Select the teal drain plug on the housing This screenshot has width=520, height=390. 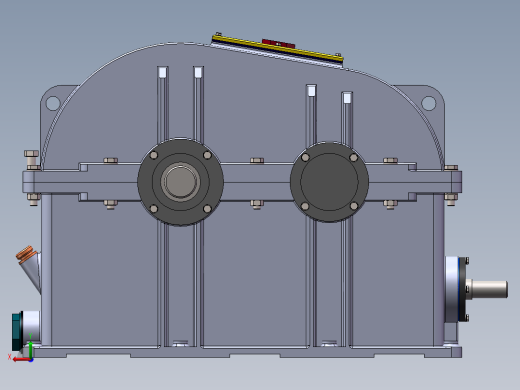coord(17,331)
